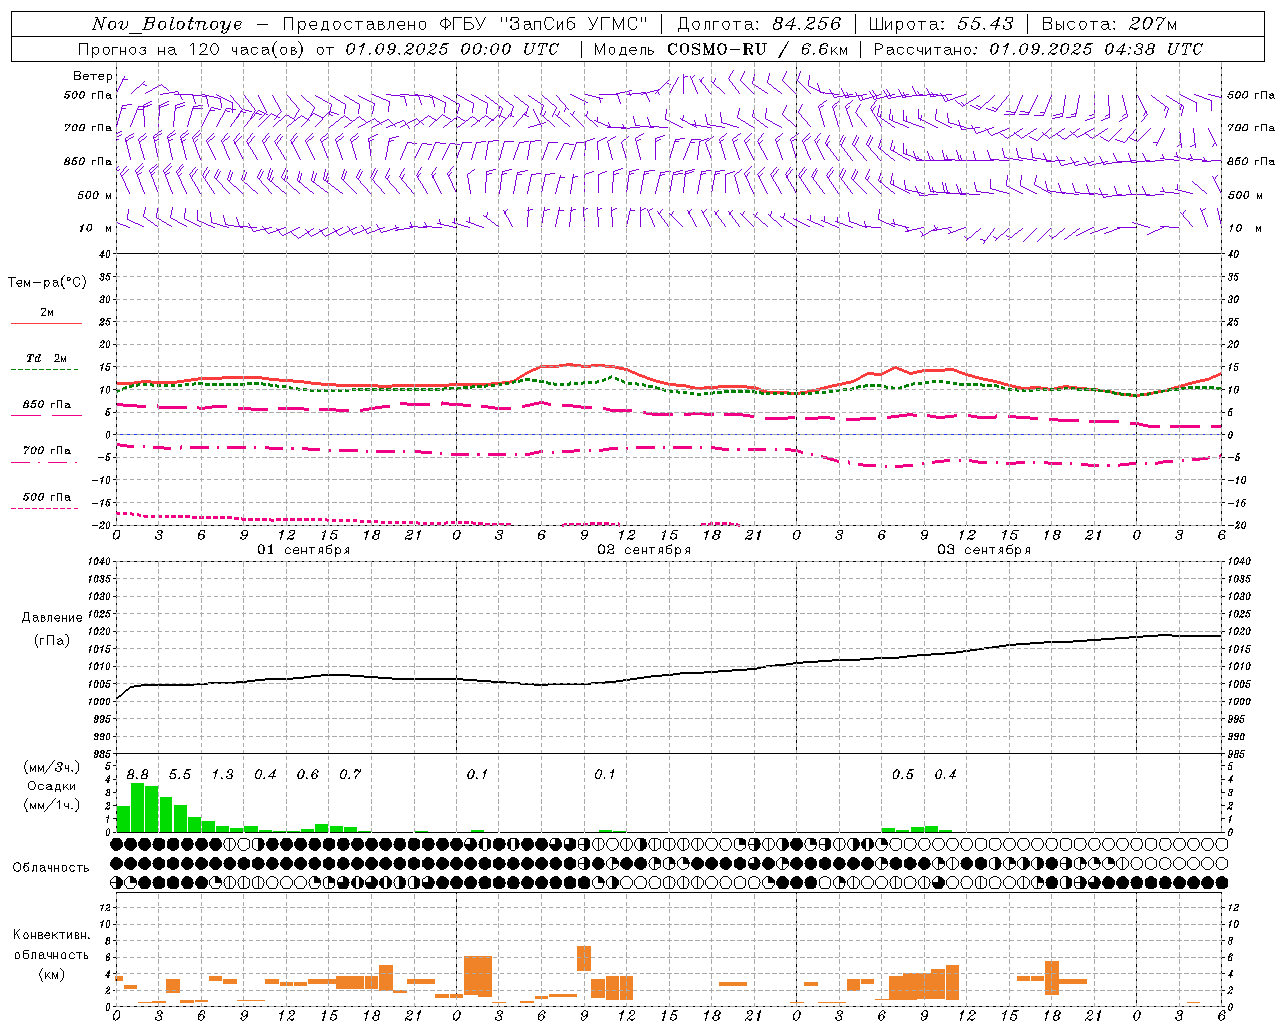This screenshot has width=1280, height=1024.
Task: Click the "Конвективн." convective cloud label
Action: [51, 934]
